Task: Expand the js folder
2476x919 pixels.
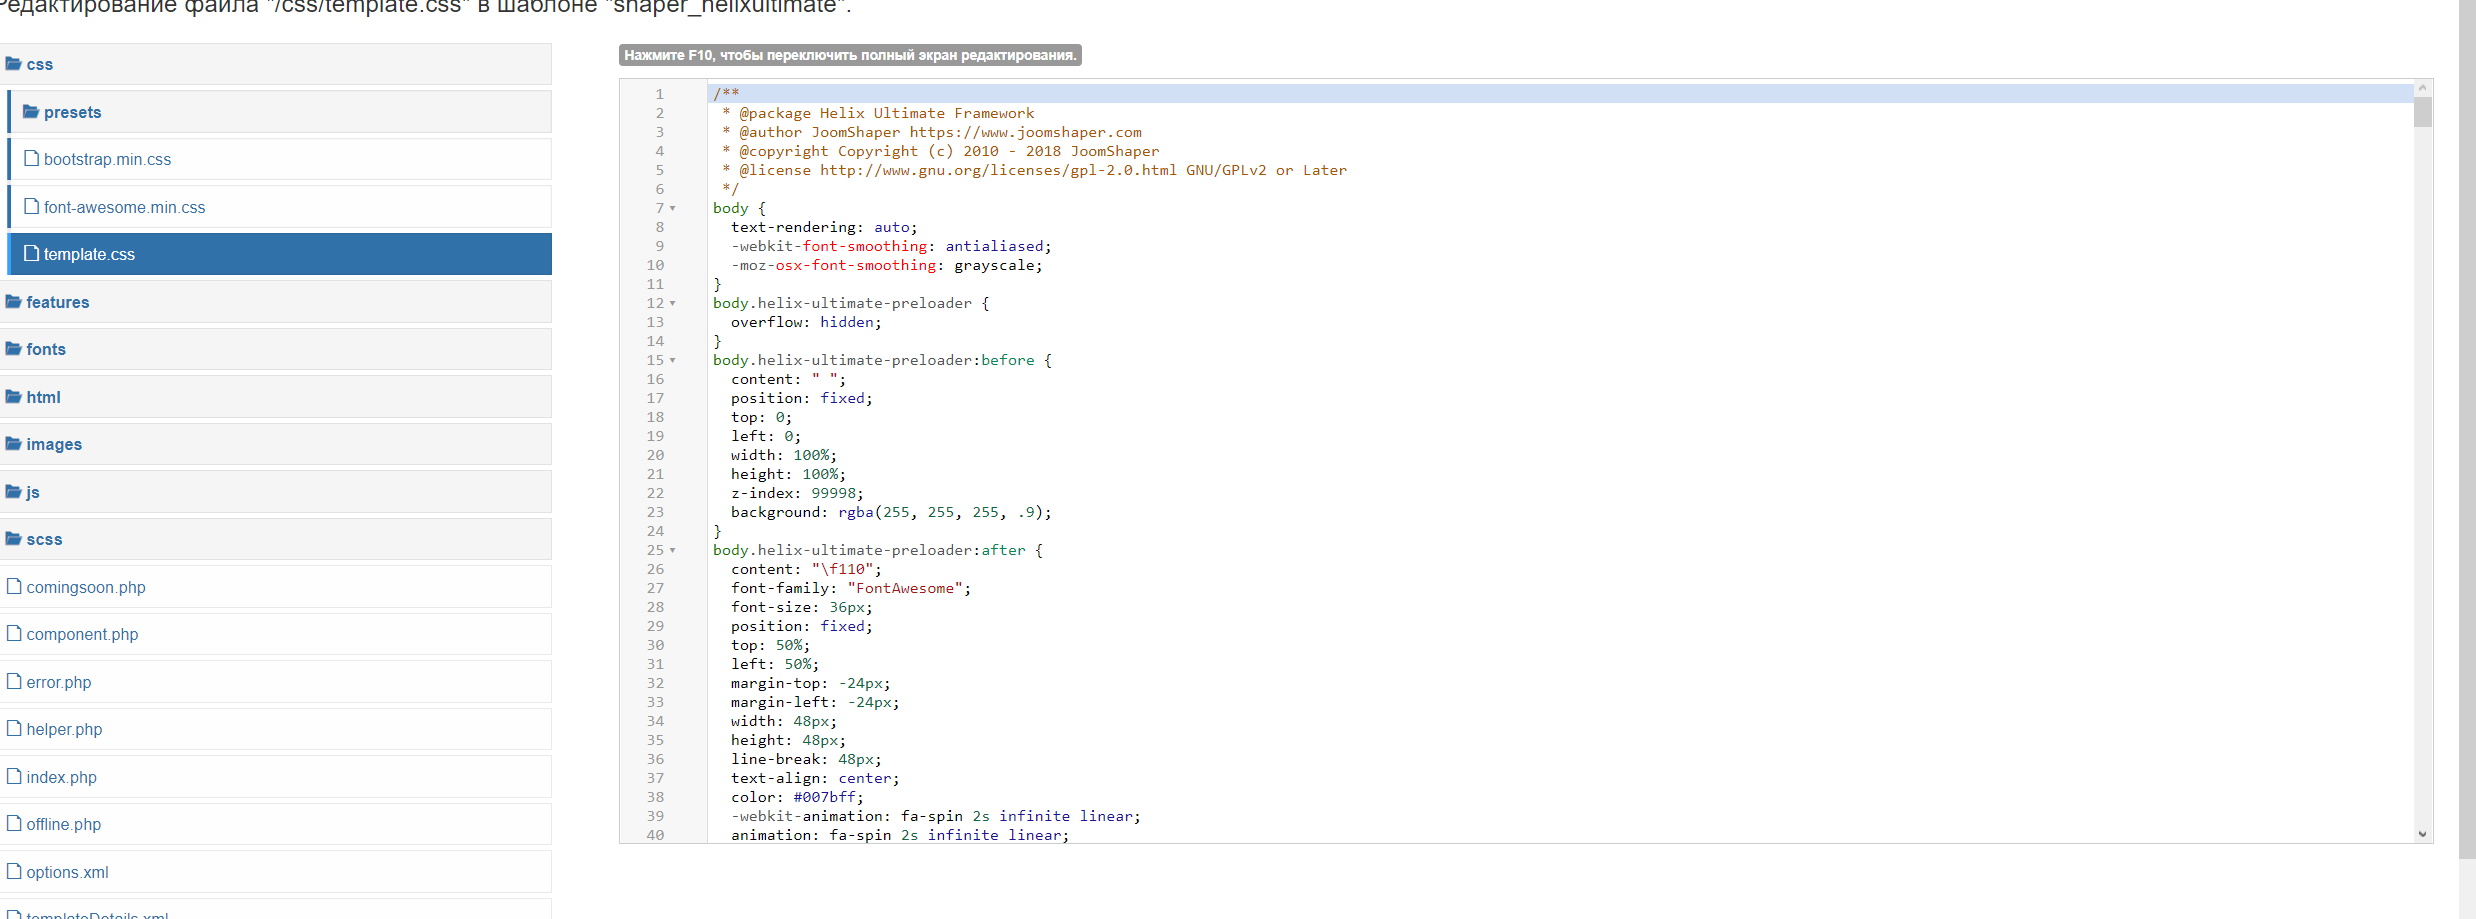Action: (275, 492)
